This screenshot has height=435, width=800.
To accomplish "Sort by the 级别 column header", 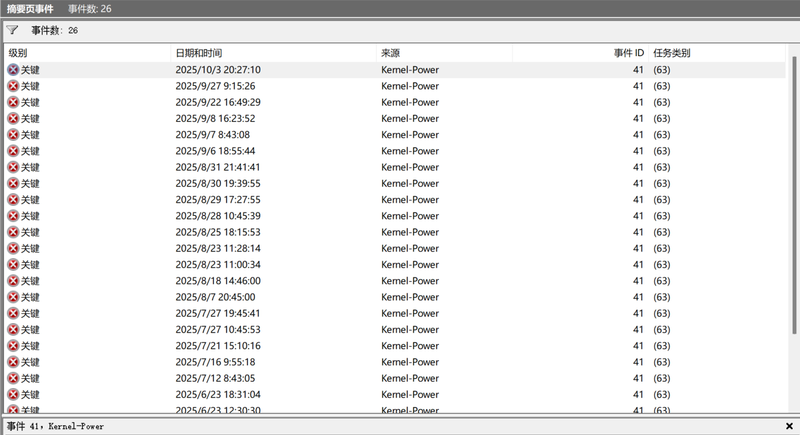I will pos(18,53).
